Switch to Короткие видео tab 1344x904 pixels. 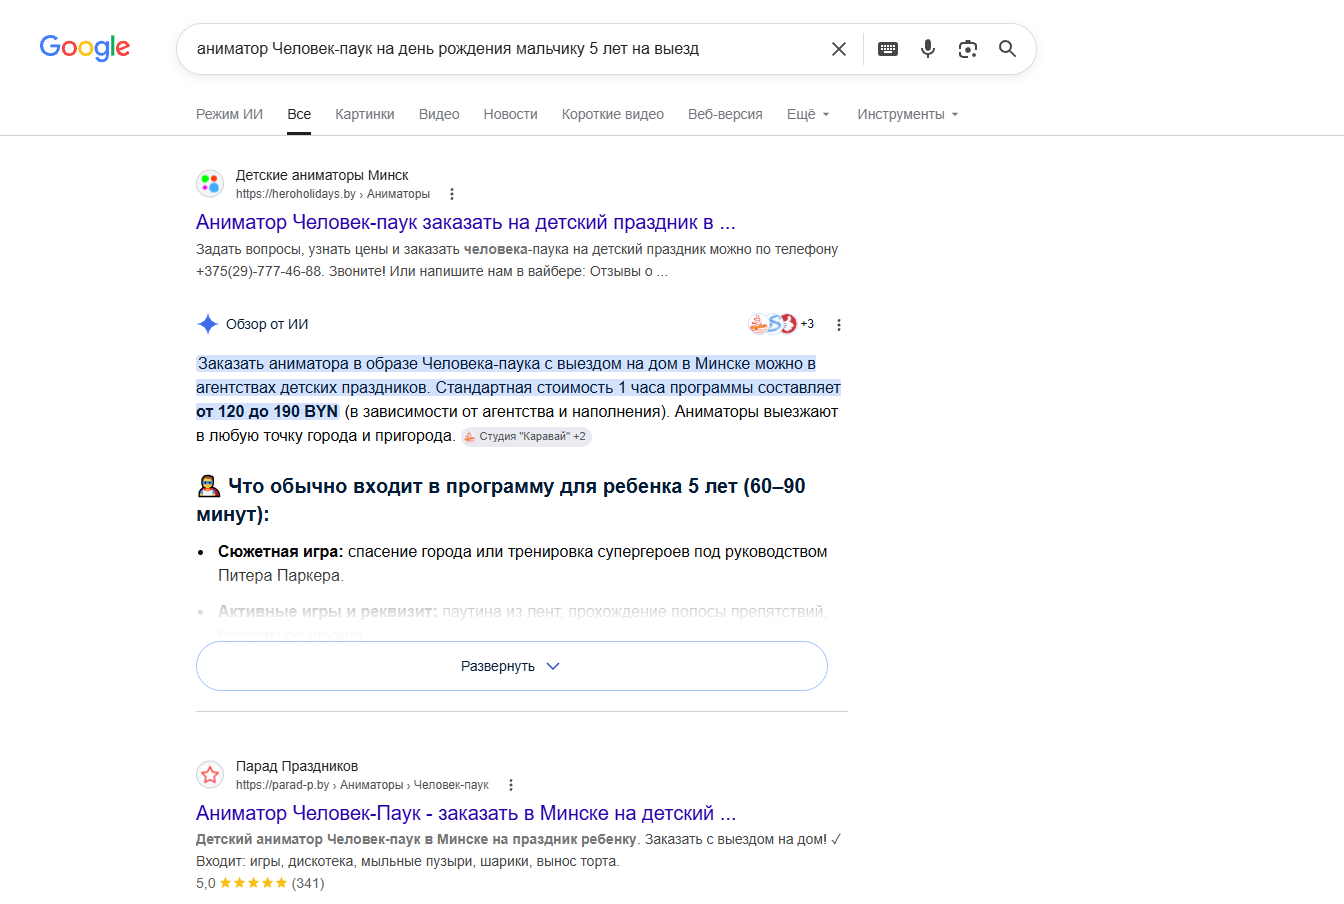pos(613,114)
